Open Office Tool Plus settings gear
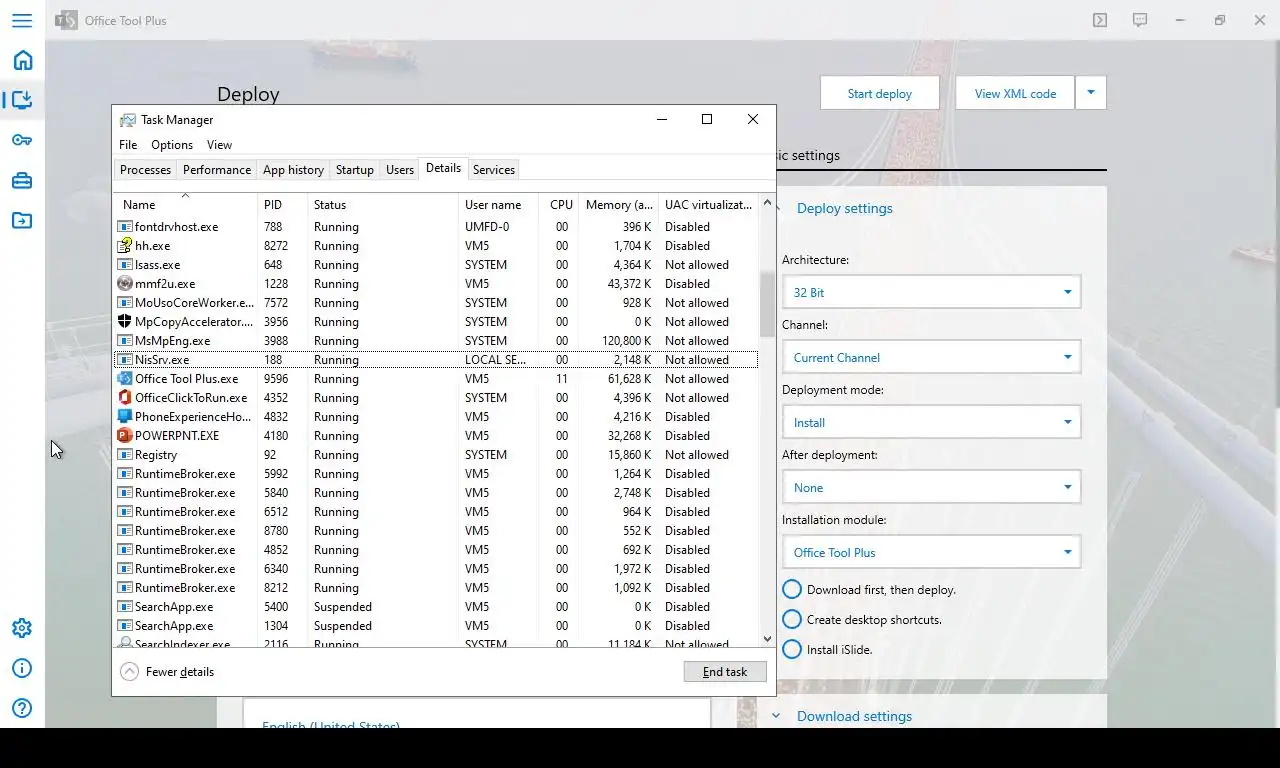 (22, 628)
